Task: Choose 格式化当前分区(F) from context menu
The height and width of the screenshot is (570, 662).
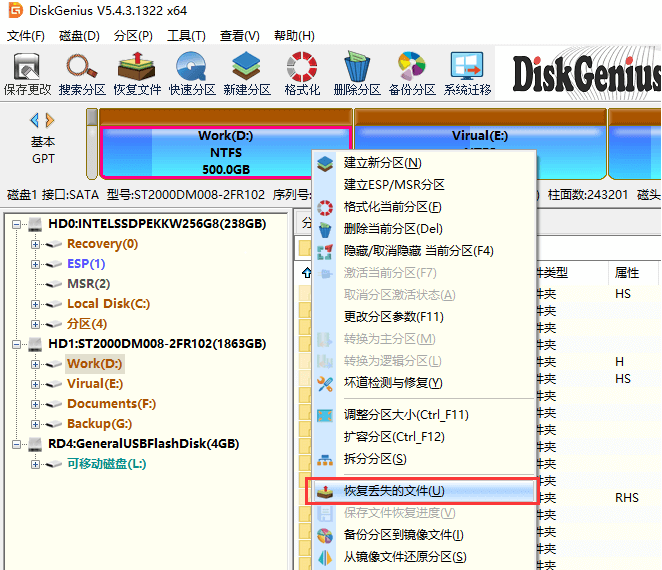Action: click(x=424, y=207)
